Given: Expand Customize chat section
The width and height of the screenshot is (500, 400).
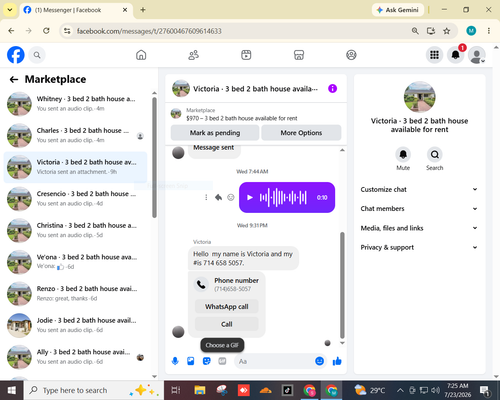Looking at the screenshot, I should pos(419,189).
